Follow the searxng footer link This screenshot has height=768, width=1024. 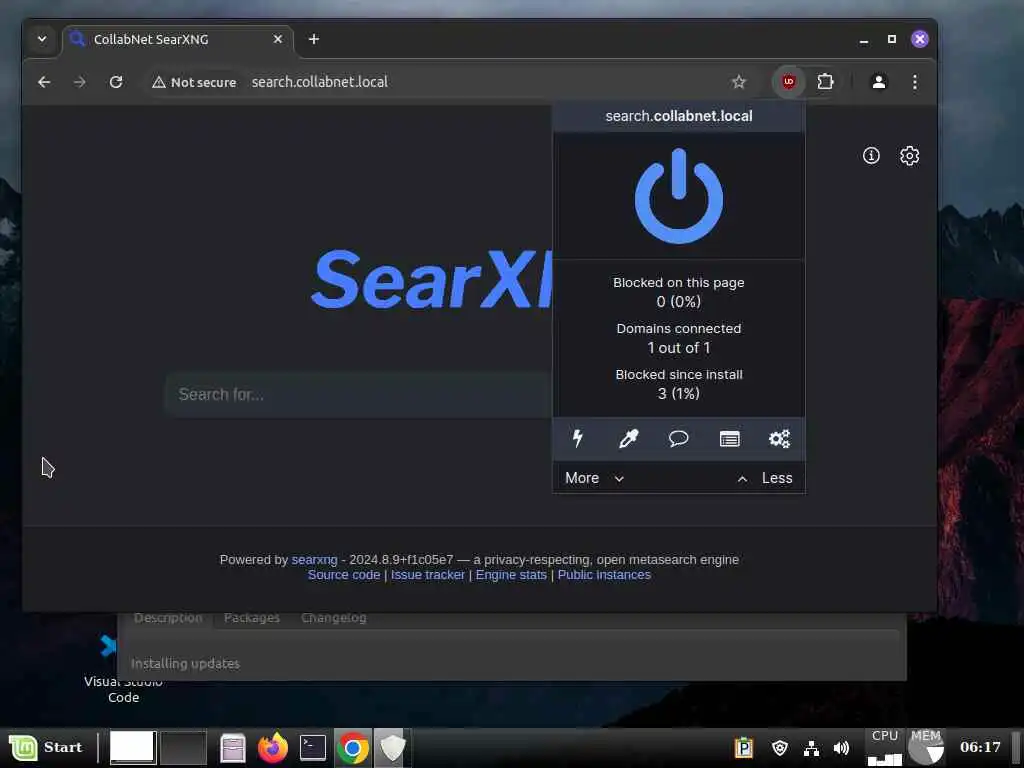tap(314, 560)
